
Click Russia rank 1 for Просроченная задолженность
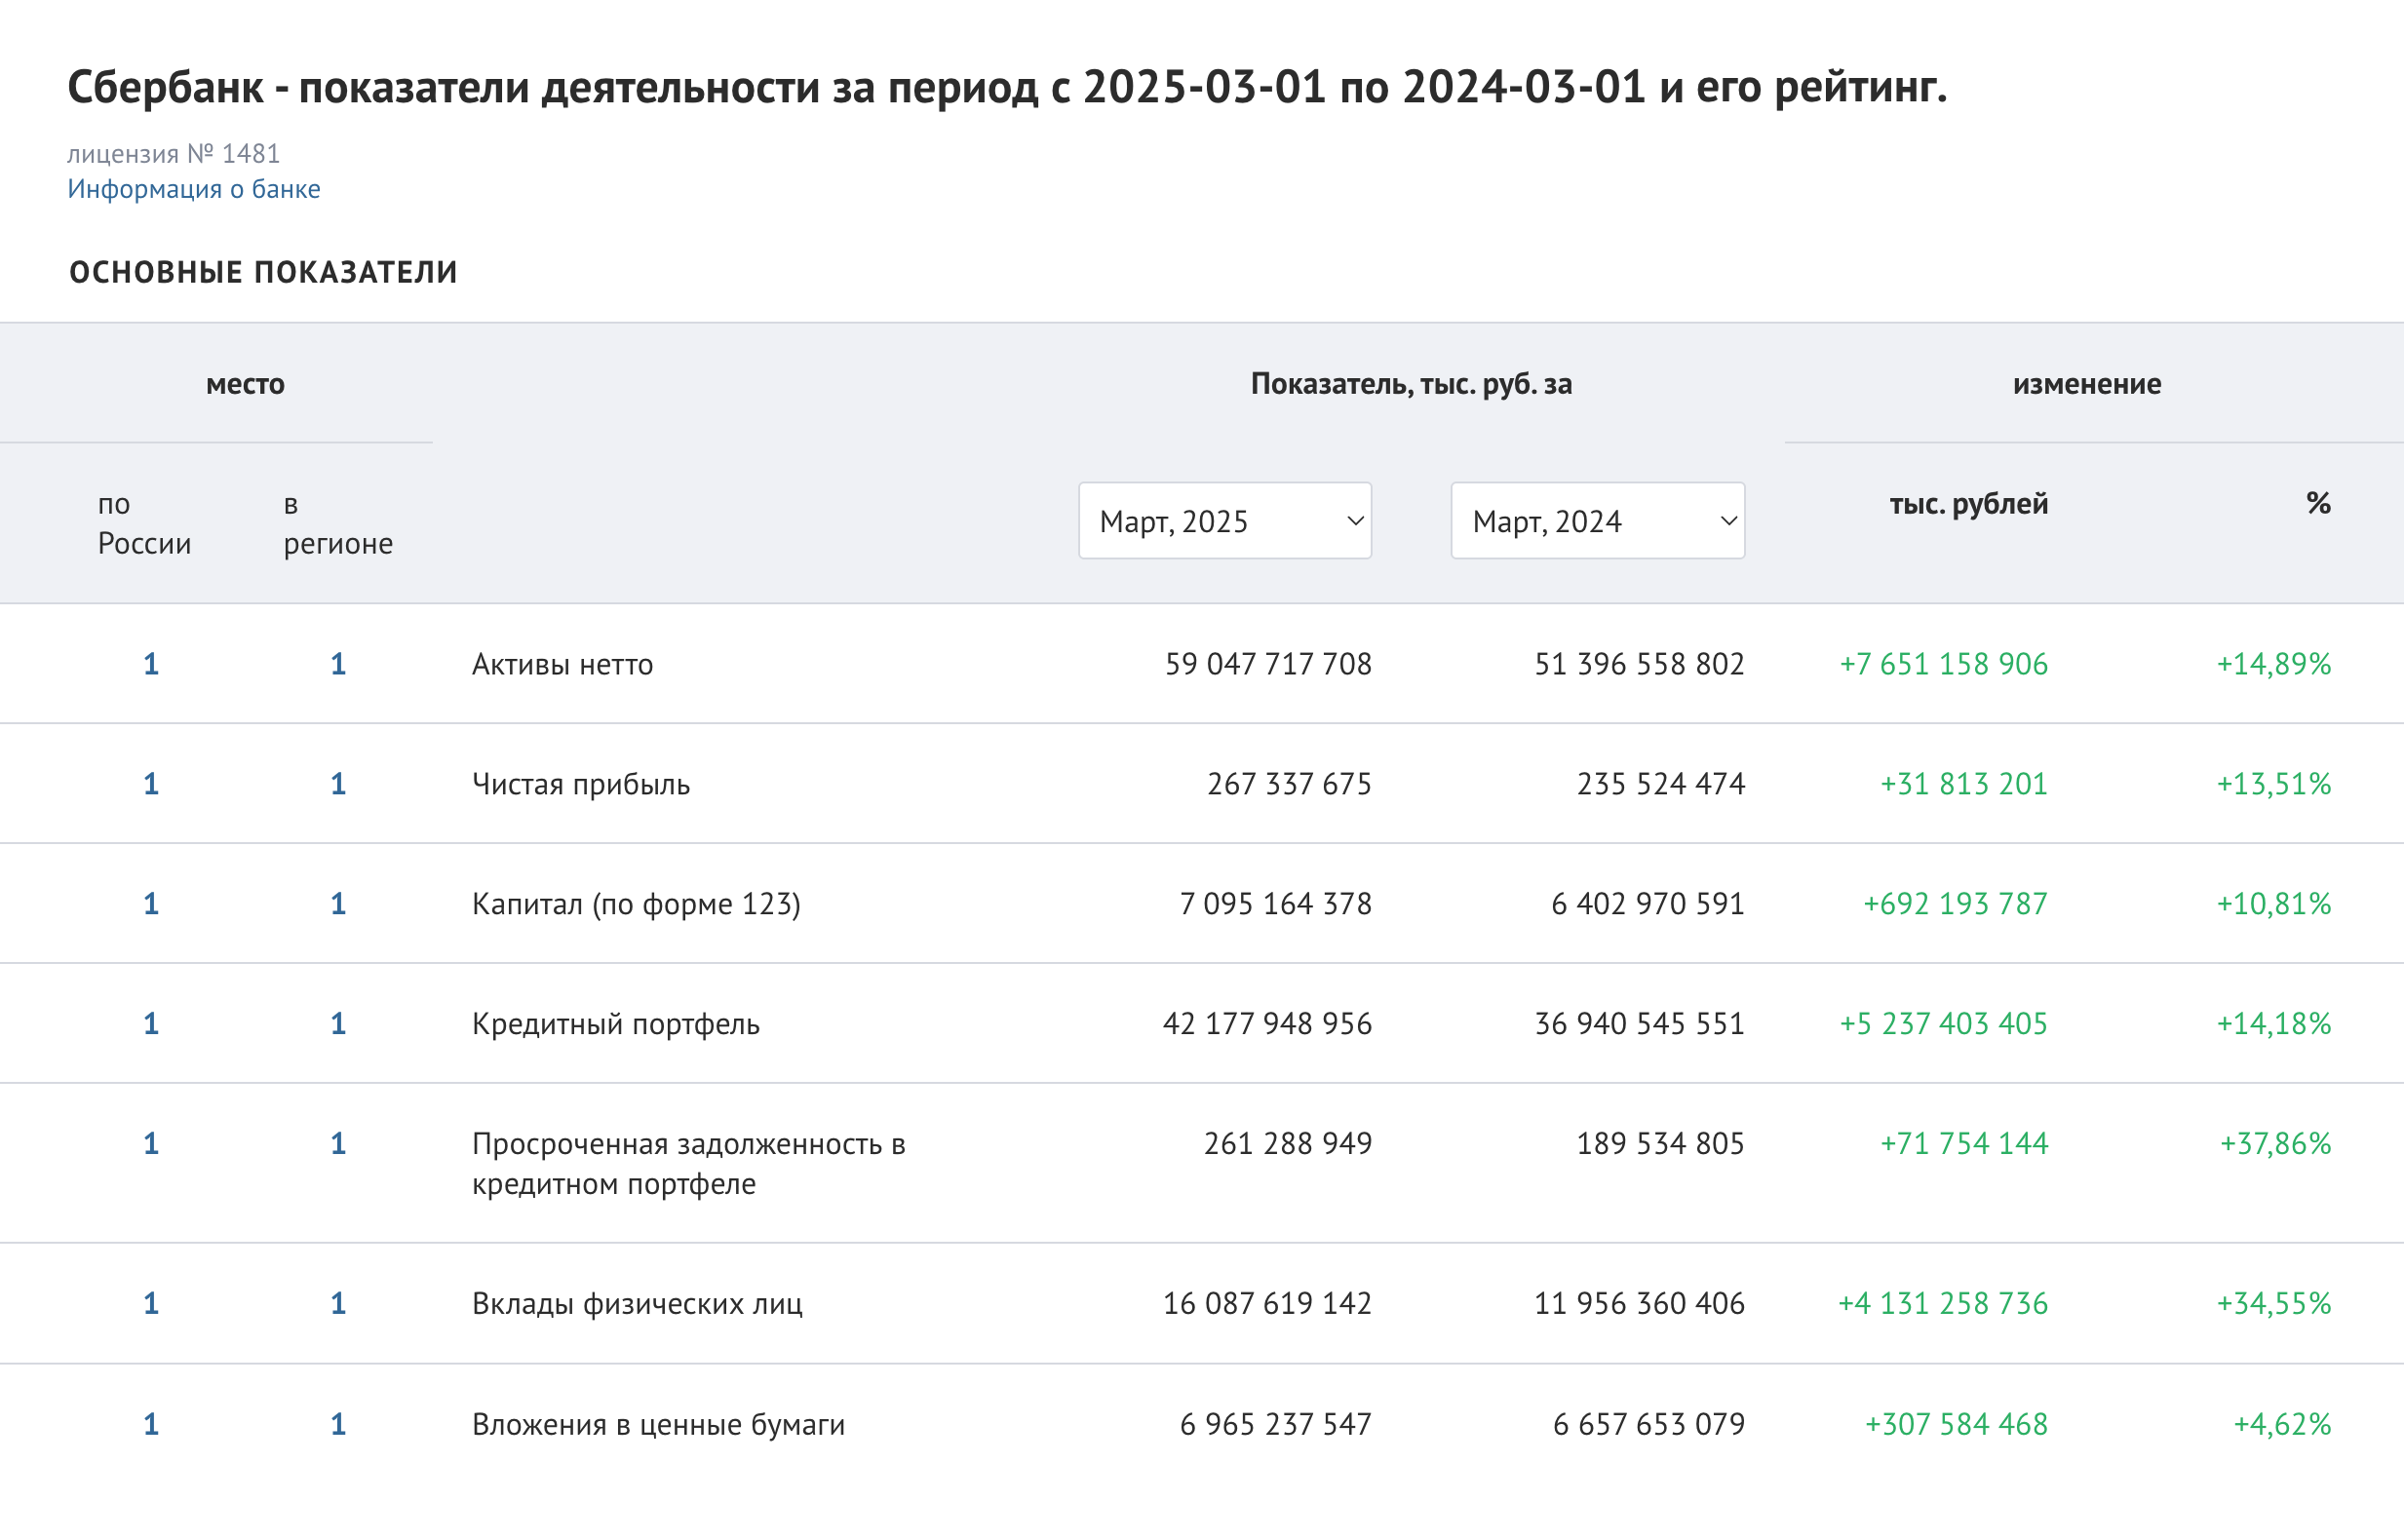coord(151,1144)
